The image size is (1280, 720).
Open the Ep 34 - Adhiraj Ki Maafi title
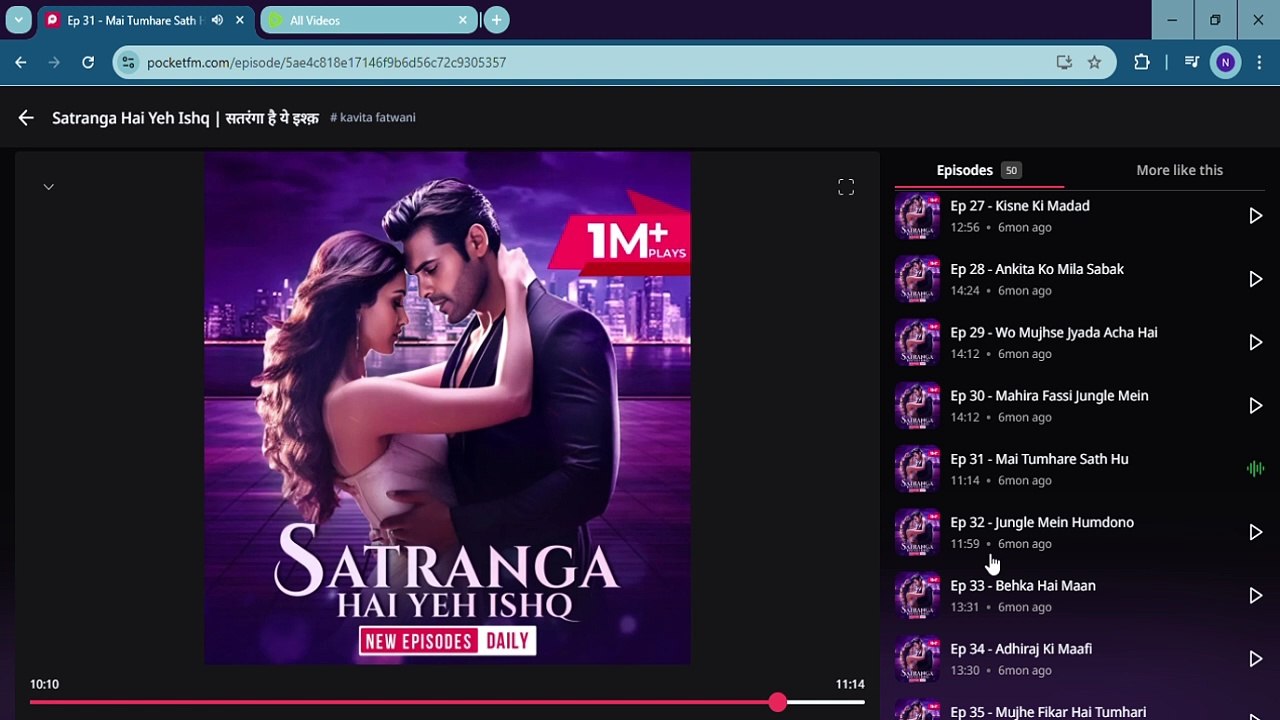(1021, 649)
